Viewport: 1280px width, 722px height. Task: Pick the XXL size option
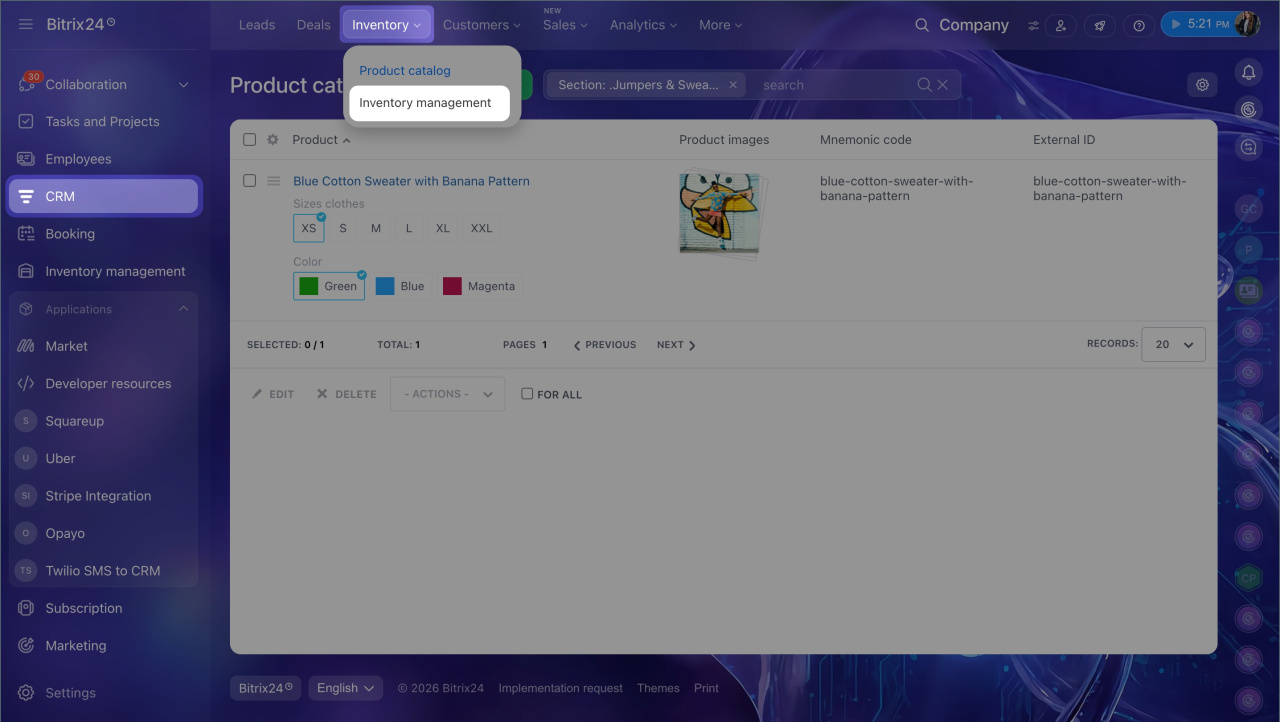click(x=482, y=228)
